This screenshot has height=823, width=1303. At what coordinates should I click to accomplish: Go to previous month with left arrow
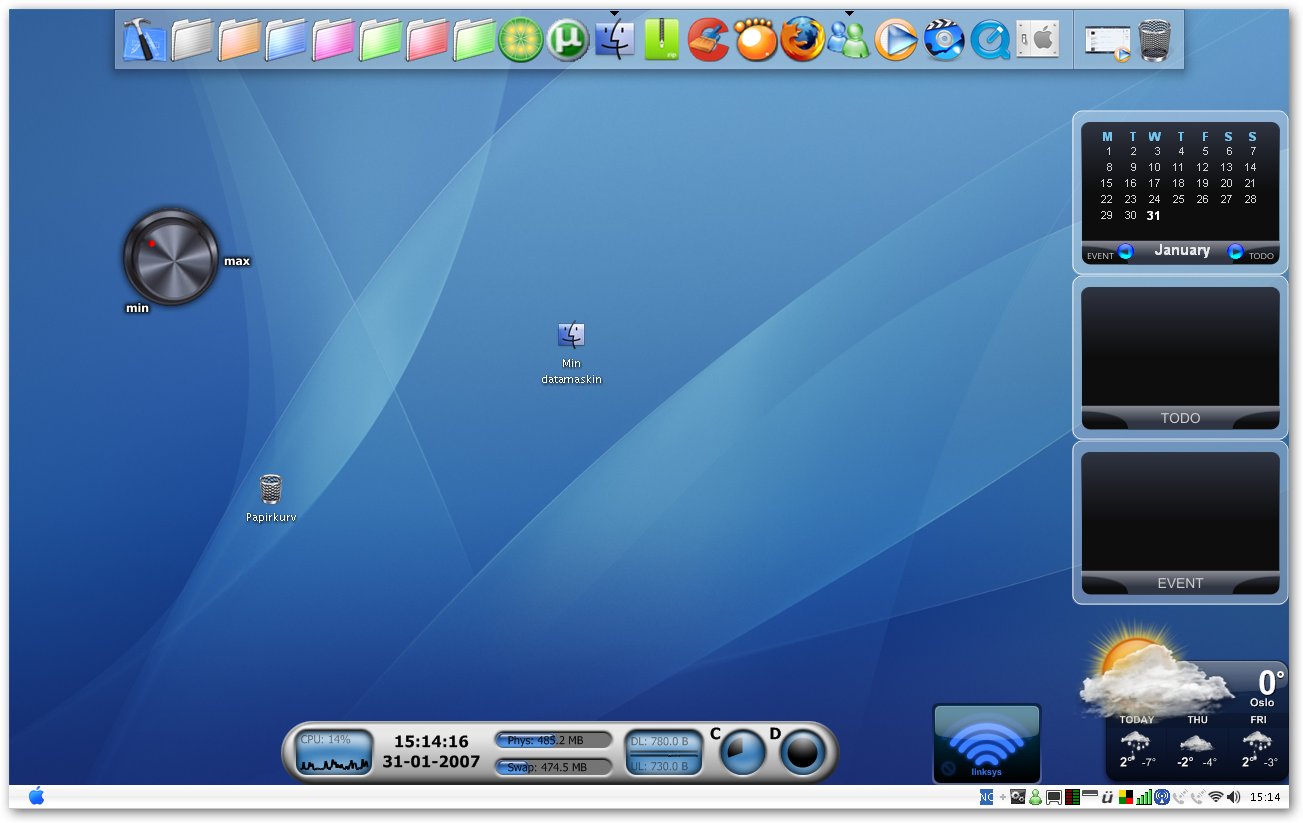click(x=1125, y=252)
